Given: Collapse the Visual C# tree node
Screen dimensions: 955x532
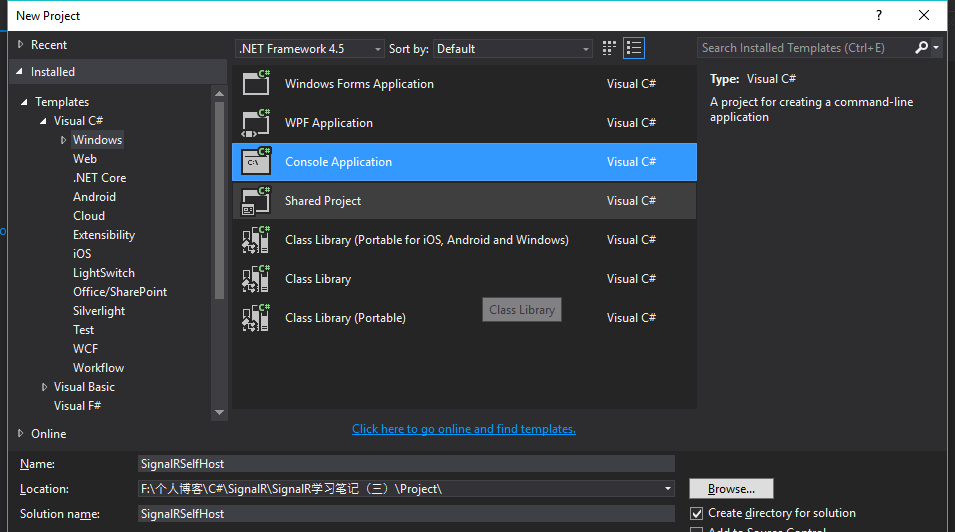Looking at the screenshot, I should (43, 121).
